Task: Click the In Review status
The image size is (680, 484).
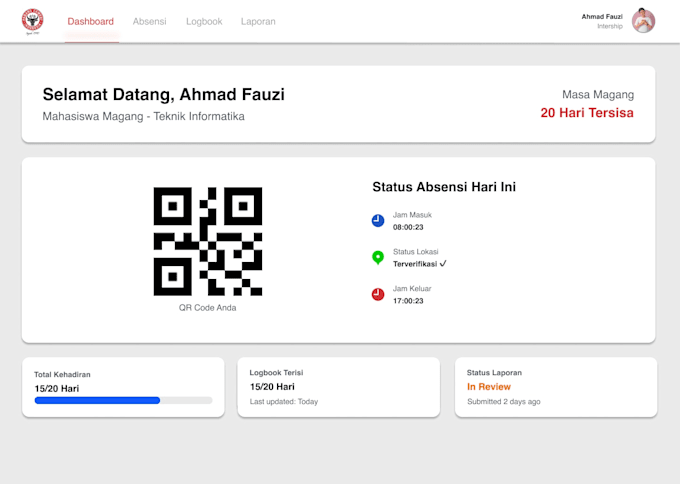Action: tap(489, 387)
